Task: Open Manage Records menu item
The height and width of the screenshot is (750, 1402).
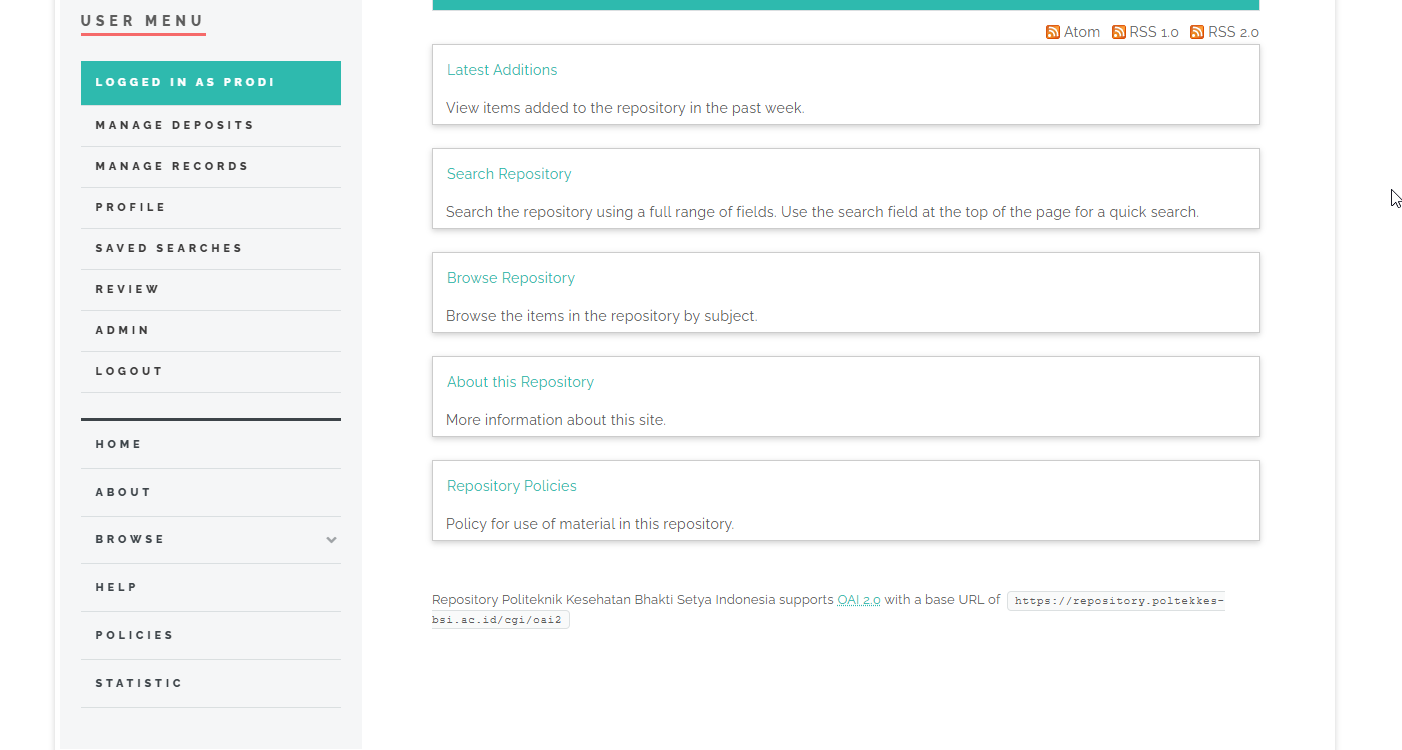Action: (172, 166)
